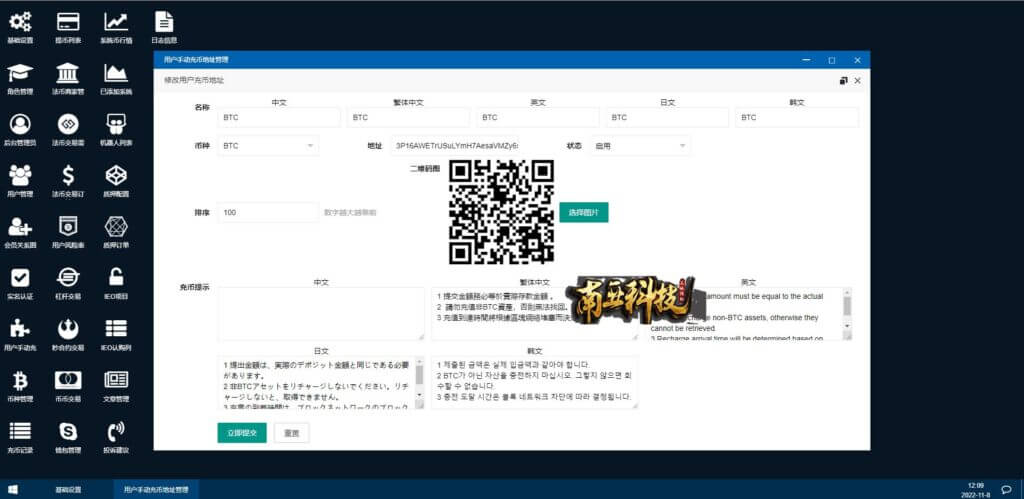The height and width of the screenshot is (499, 1024).
Task: Open the bank building icon shortcut
Action: pyautogui.click(x=68, y=72)
